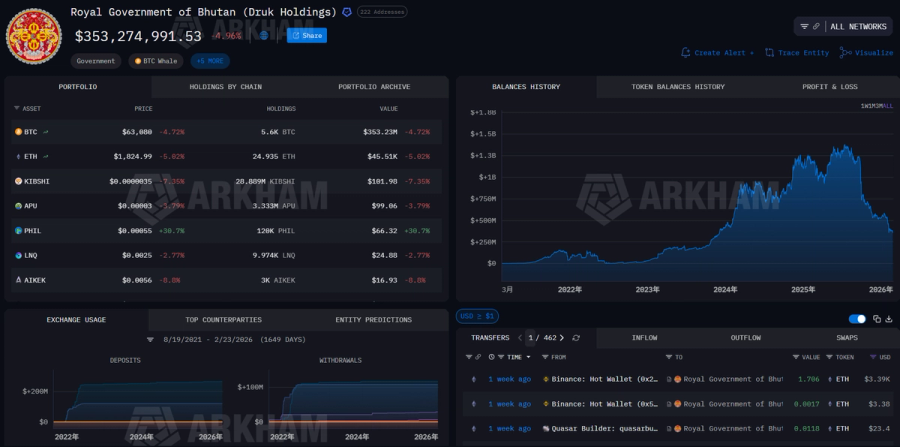Open the globe icon beside Share
The image size is (900, 447).
click(x=264, y=36)
